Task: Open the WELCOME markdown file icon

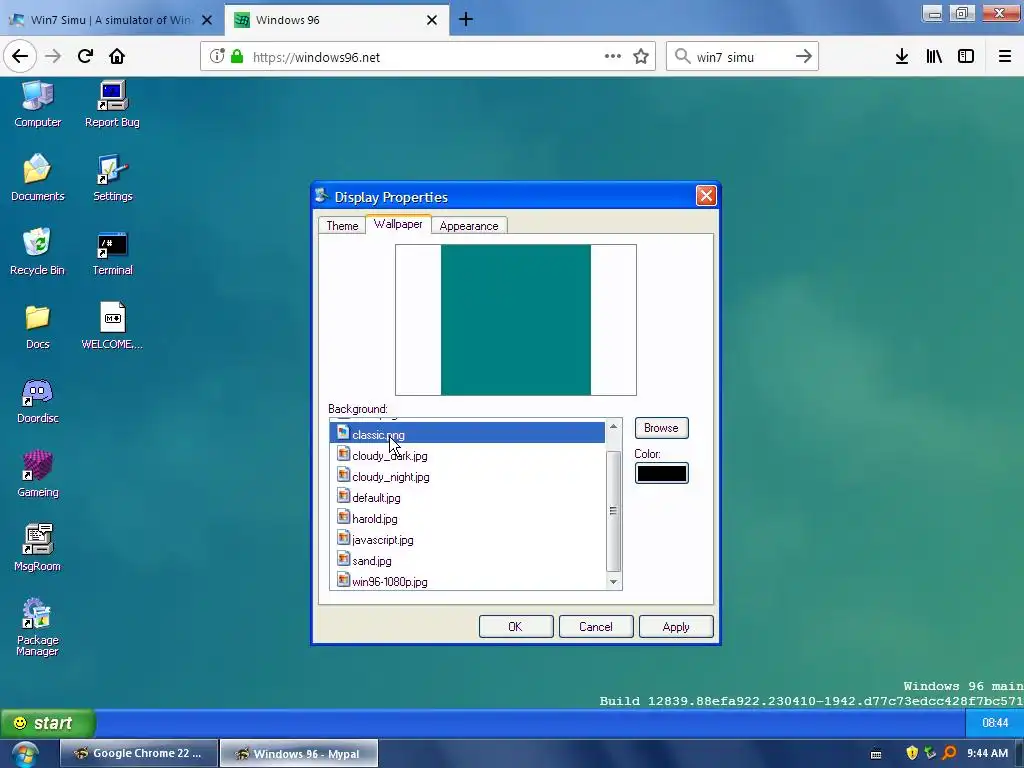Action: point(112,326)
